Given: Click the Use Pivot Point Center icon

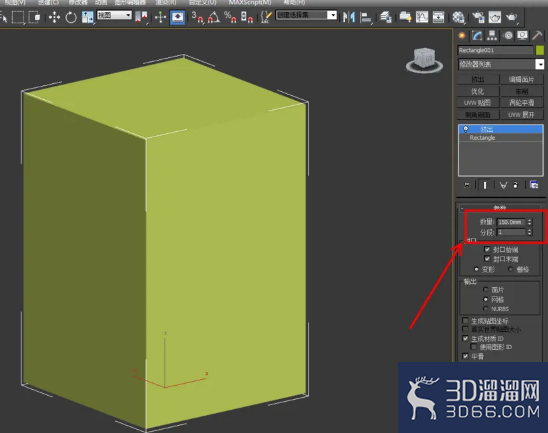Looking at the screenshot, I should (141, 17).
